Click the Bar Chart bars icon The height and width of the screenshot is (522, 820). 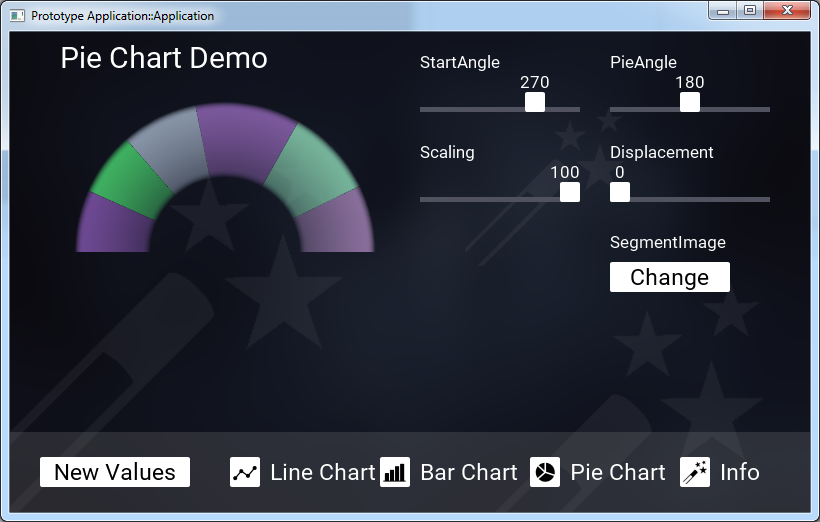click(395, 472)
